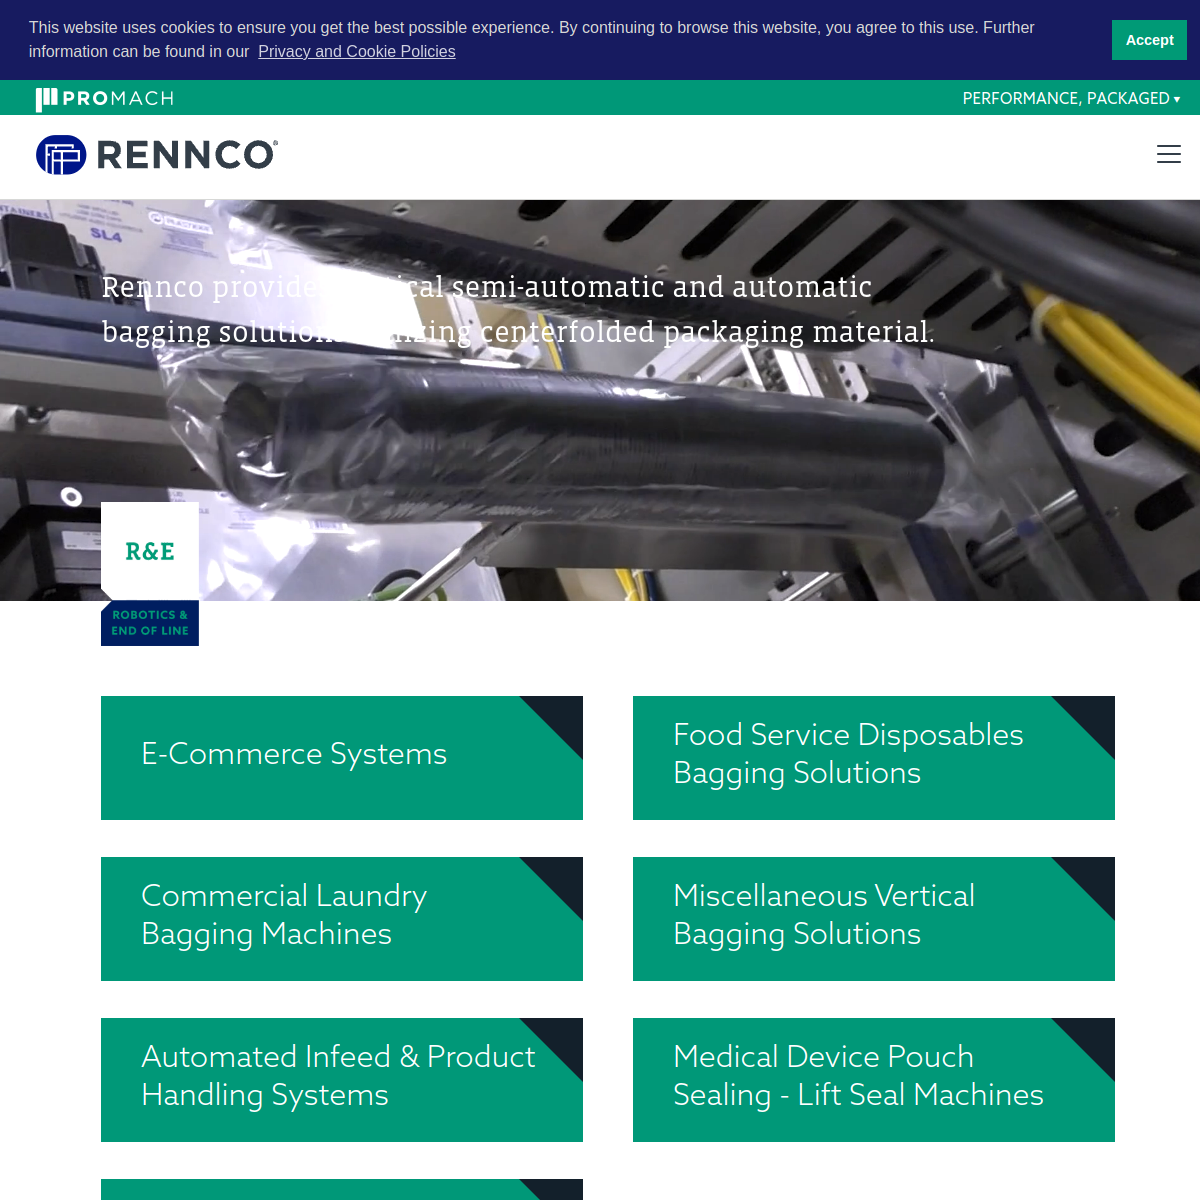This screenshot has height=1200, width=1200.
Task: Click the R&E Robotics badge
Action: 150,574
